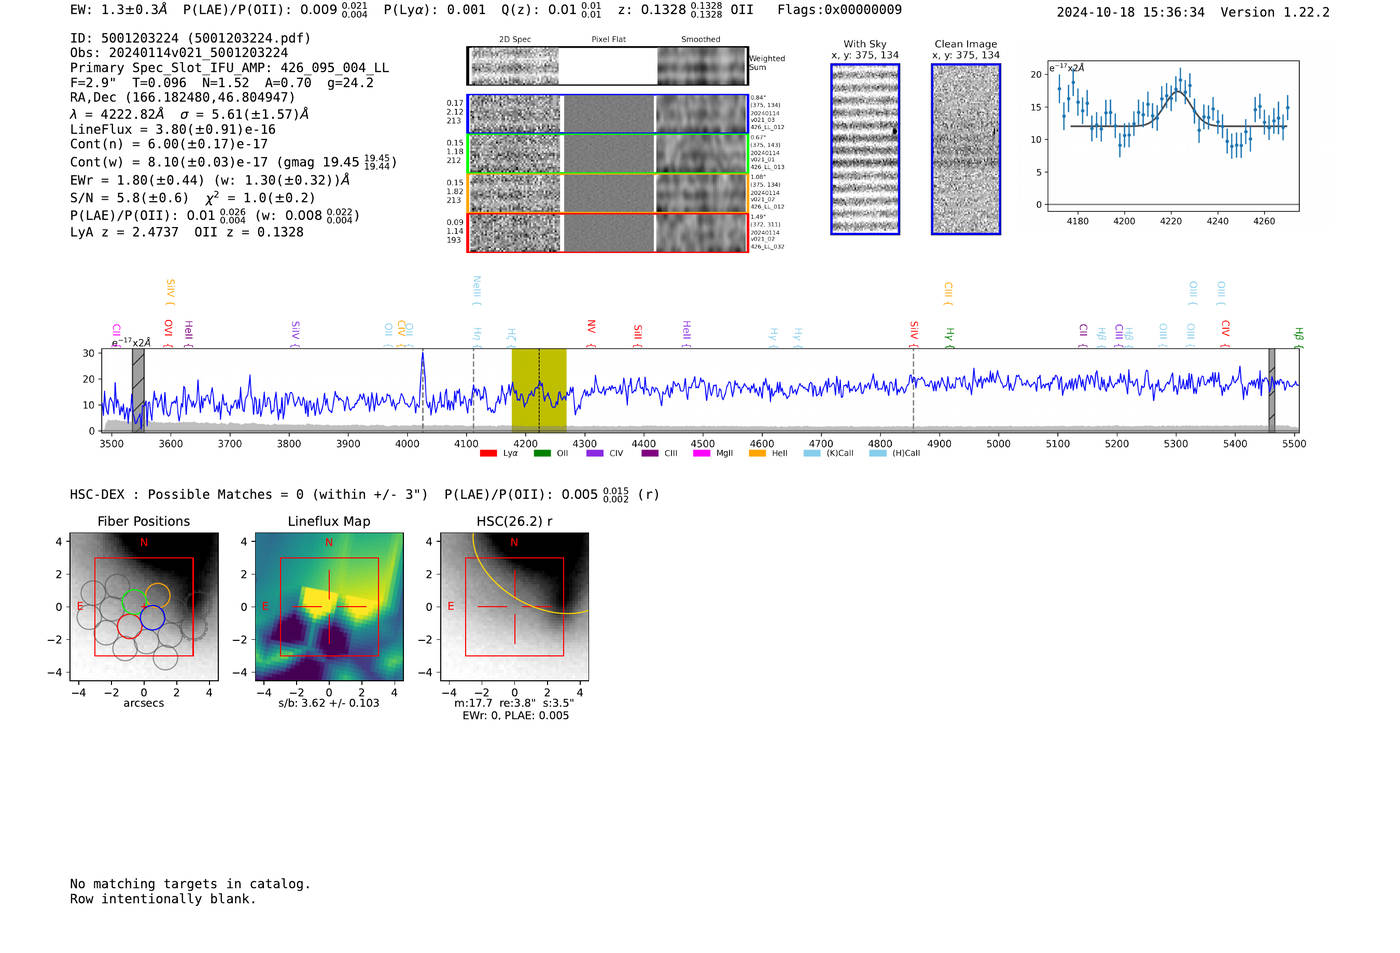Click the orange HeII legend swatch

757,453
